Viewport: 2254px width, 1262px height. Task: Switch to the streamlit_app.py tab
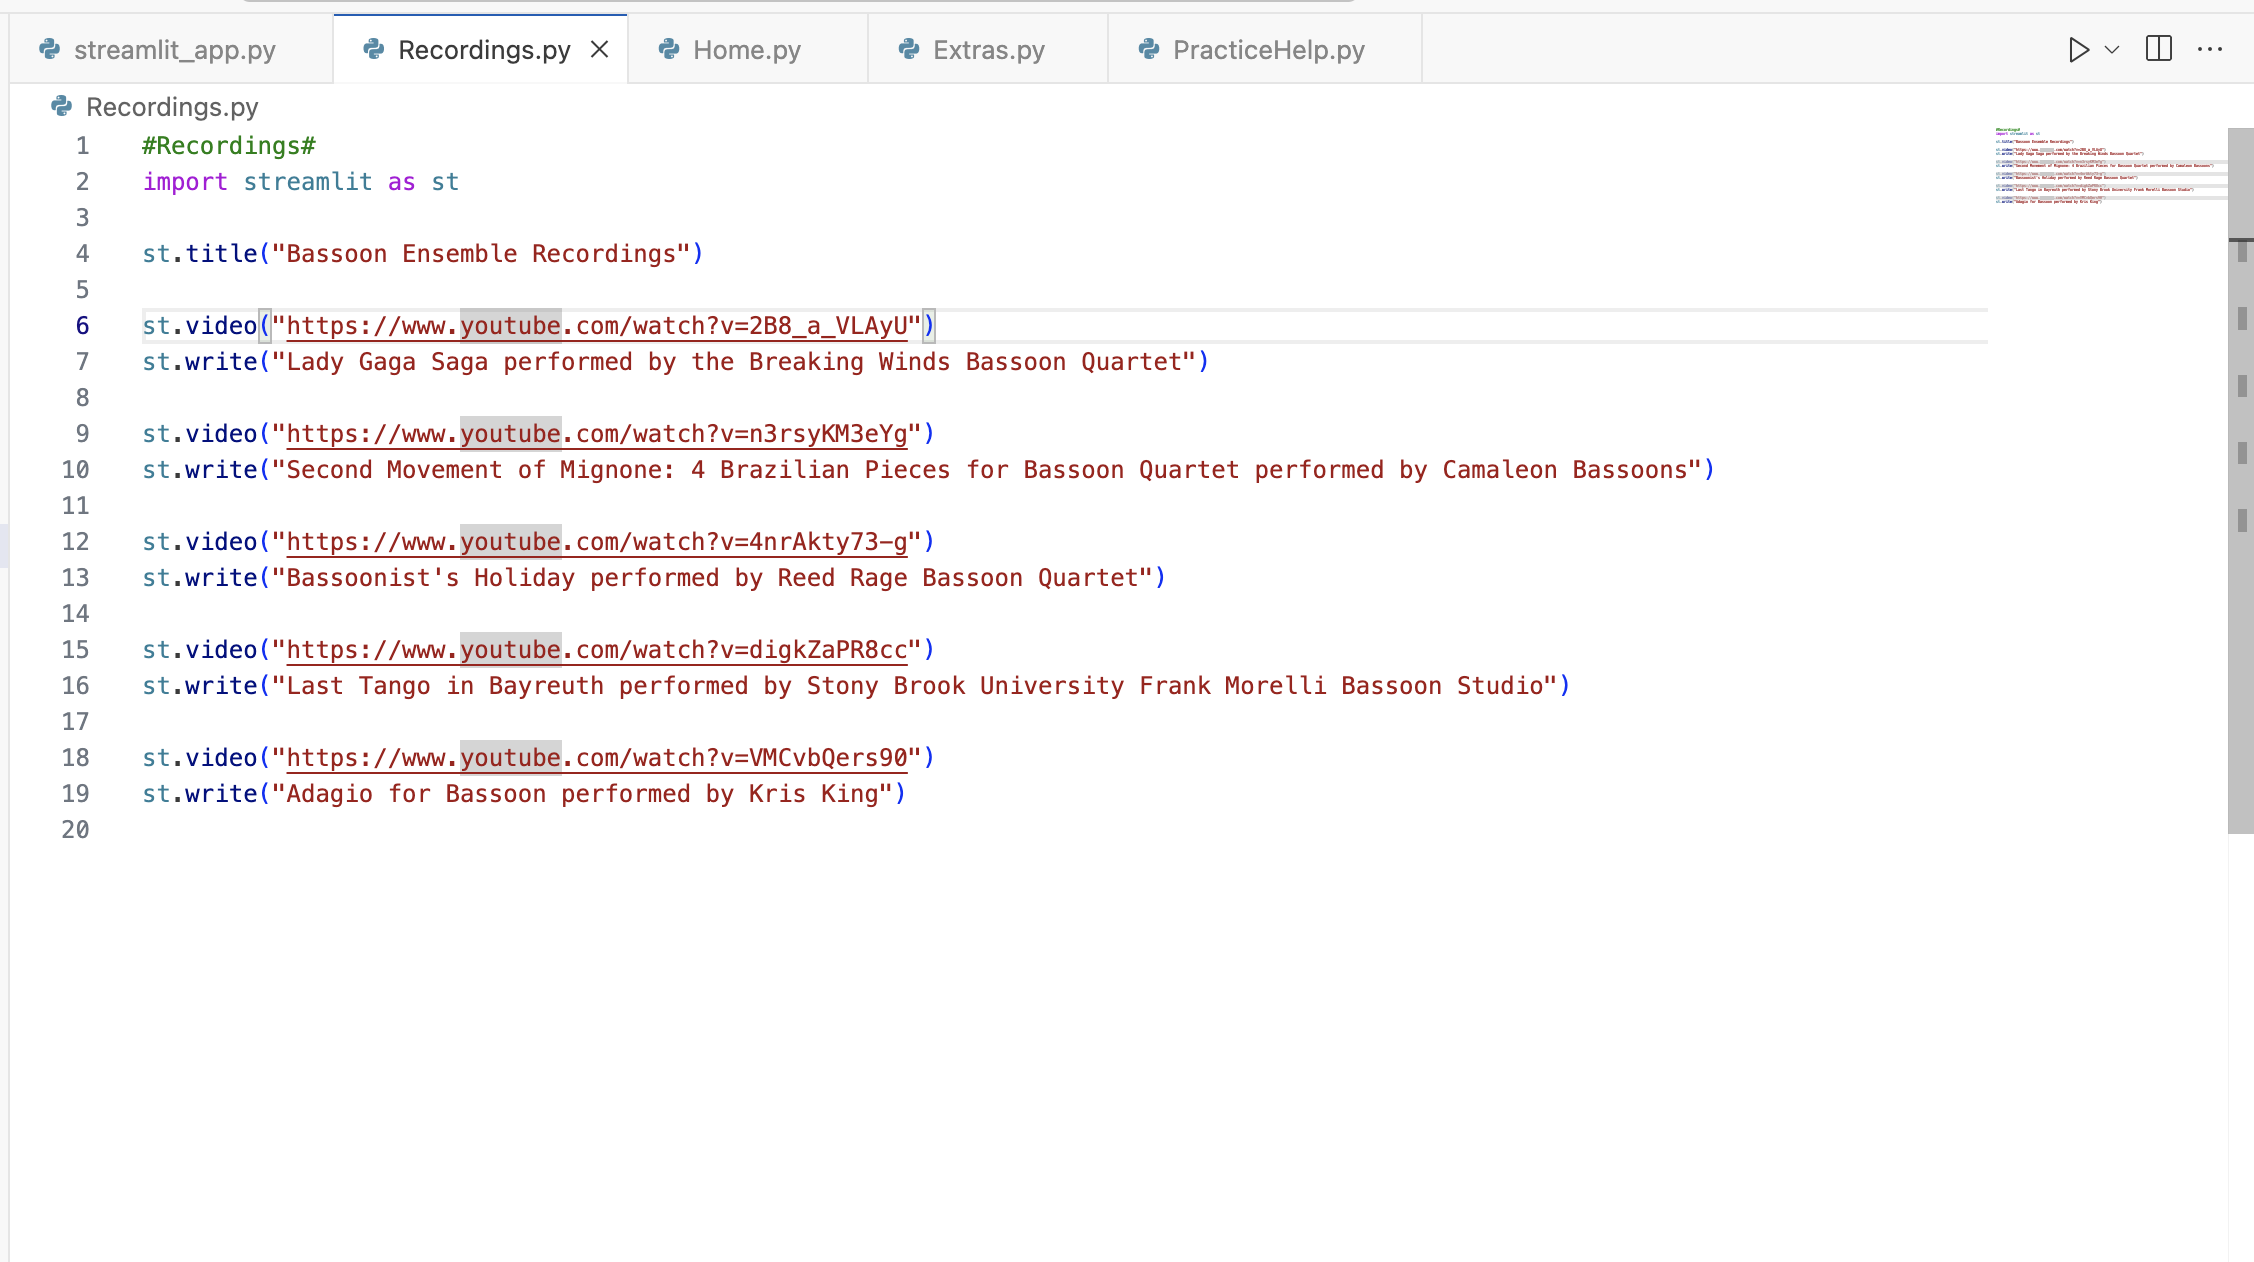click(x=174, y=50)
